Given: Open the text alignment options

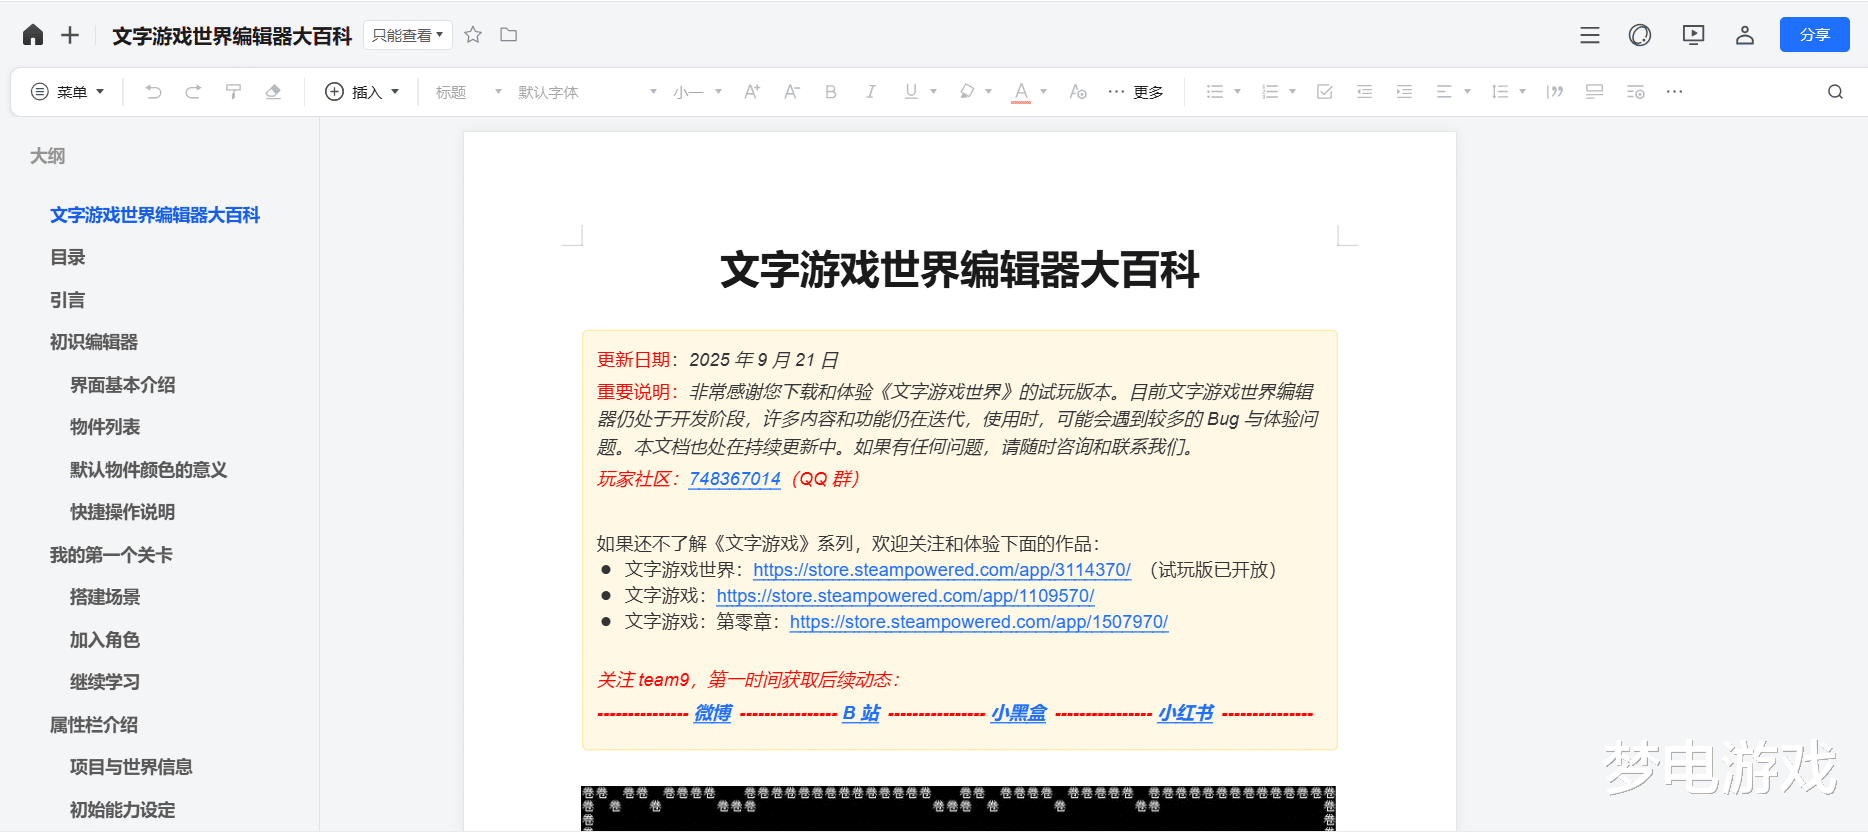Looking at the screenshot, I should (x=1453, y=92).
